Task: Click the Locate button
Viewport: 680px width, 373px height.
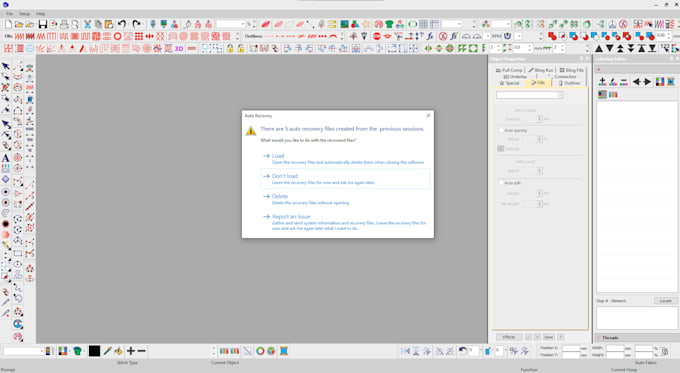Action: (x=665, y=301)
